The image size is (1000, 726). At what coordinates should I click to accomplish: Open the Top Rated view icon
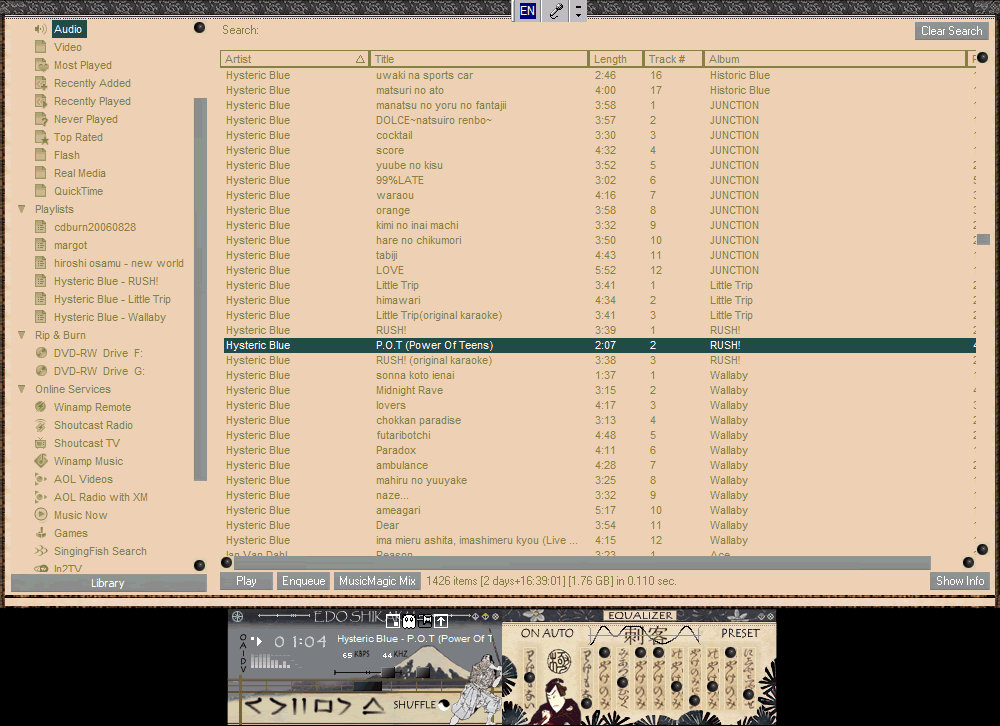click(x=41, y=137)
